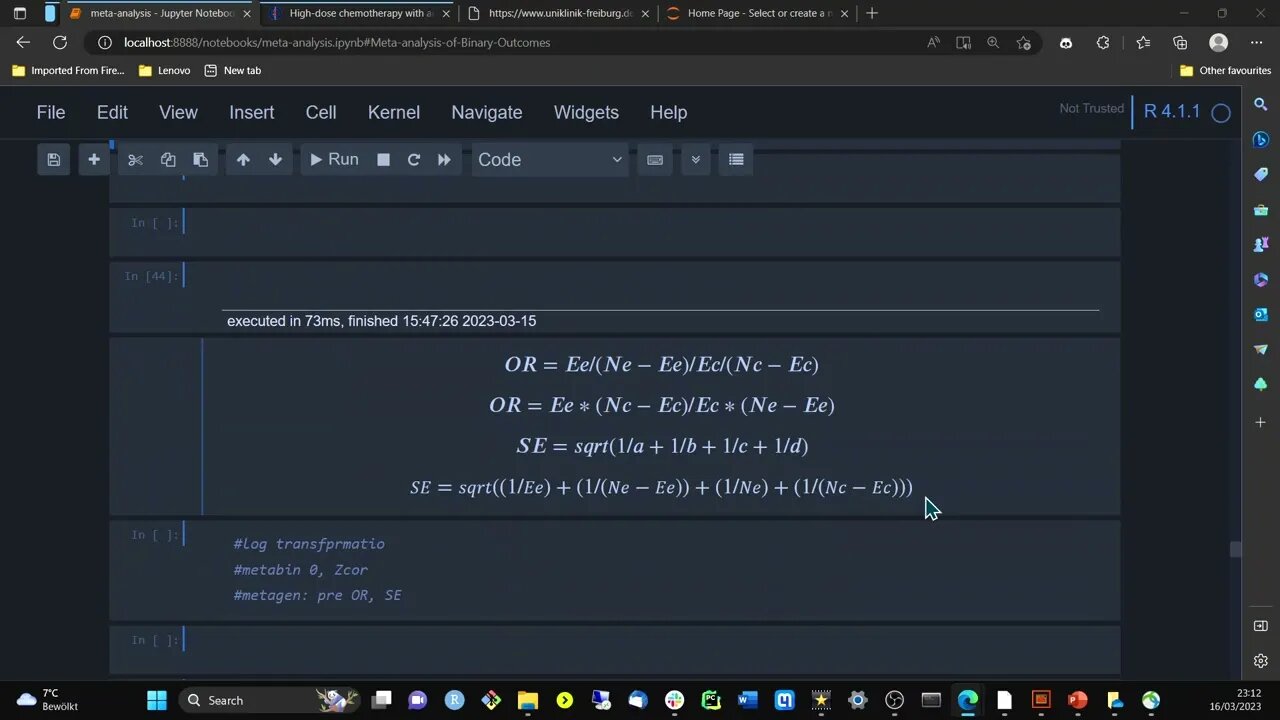Open the Edit menu
Screen dimensions: 1280x720
point(112,112)
